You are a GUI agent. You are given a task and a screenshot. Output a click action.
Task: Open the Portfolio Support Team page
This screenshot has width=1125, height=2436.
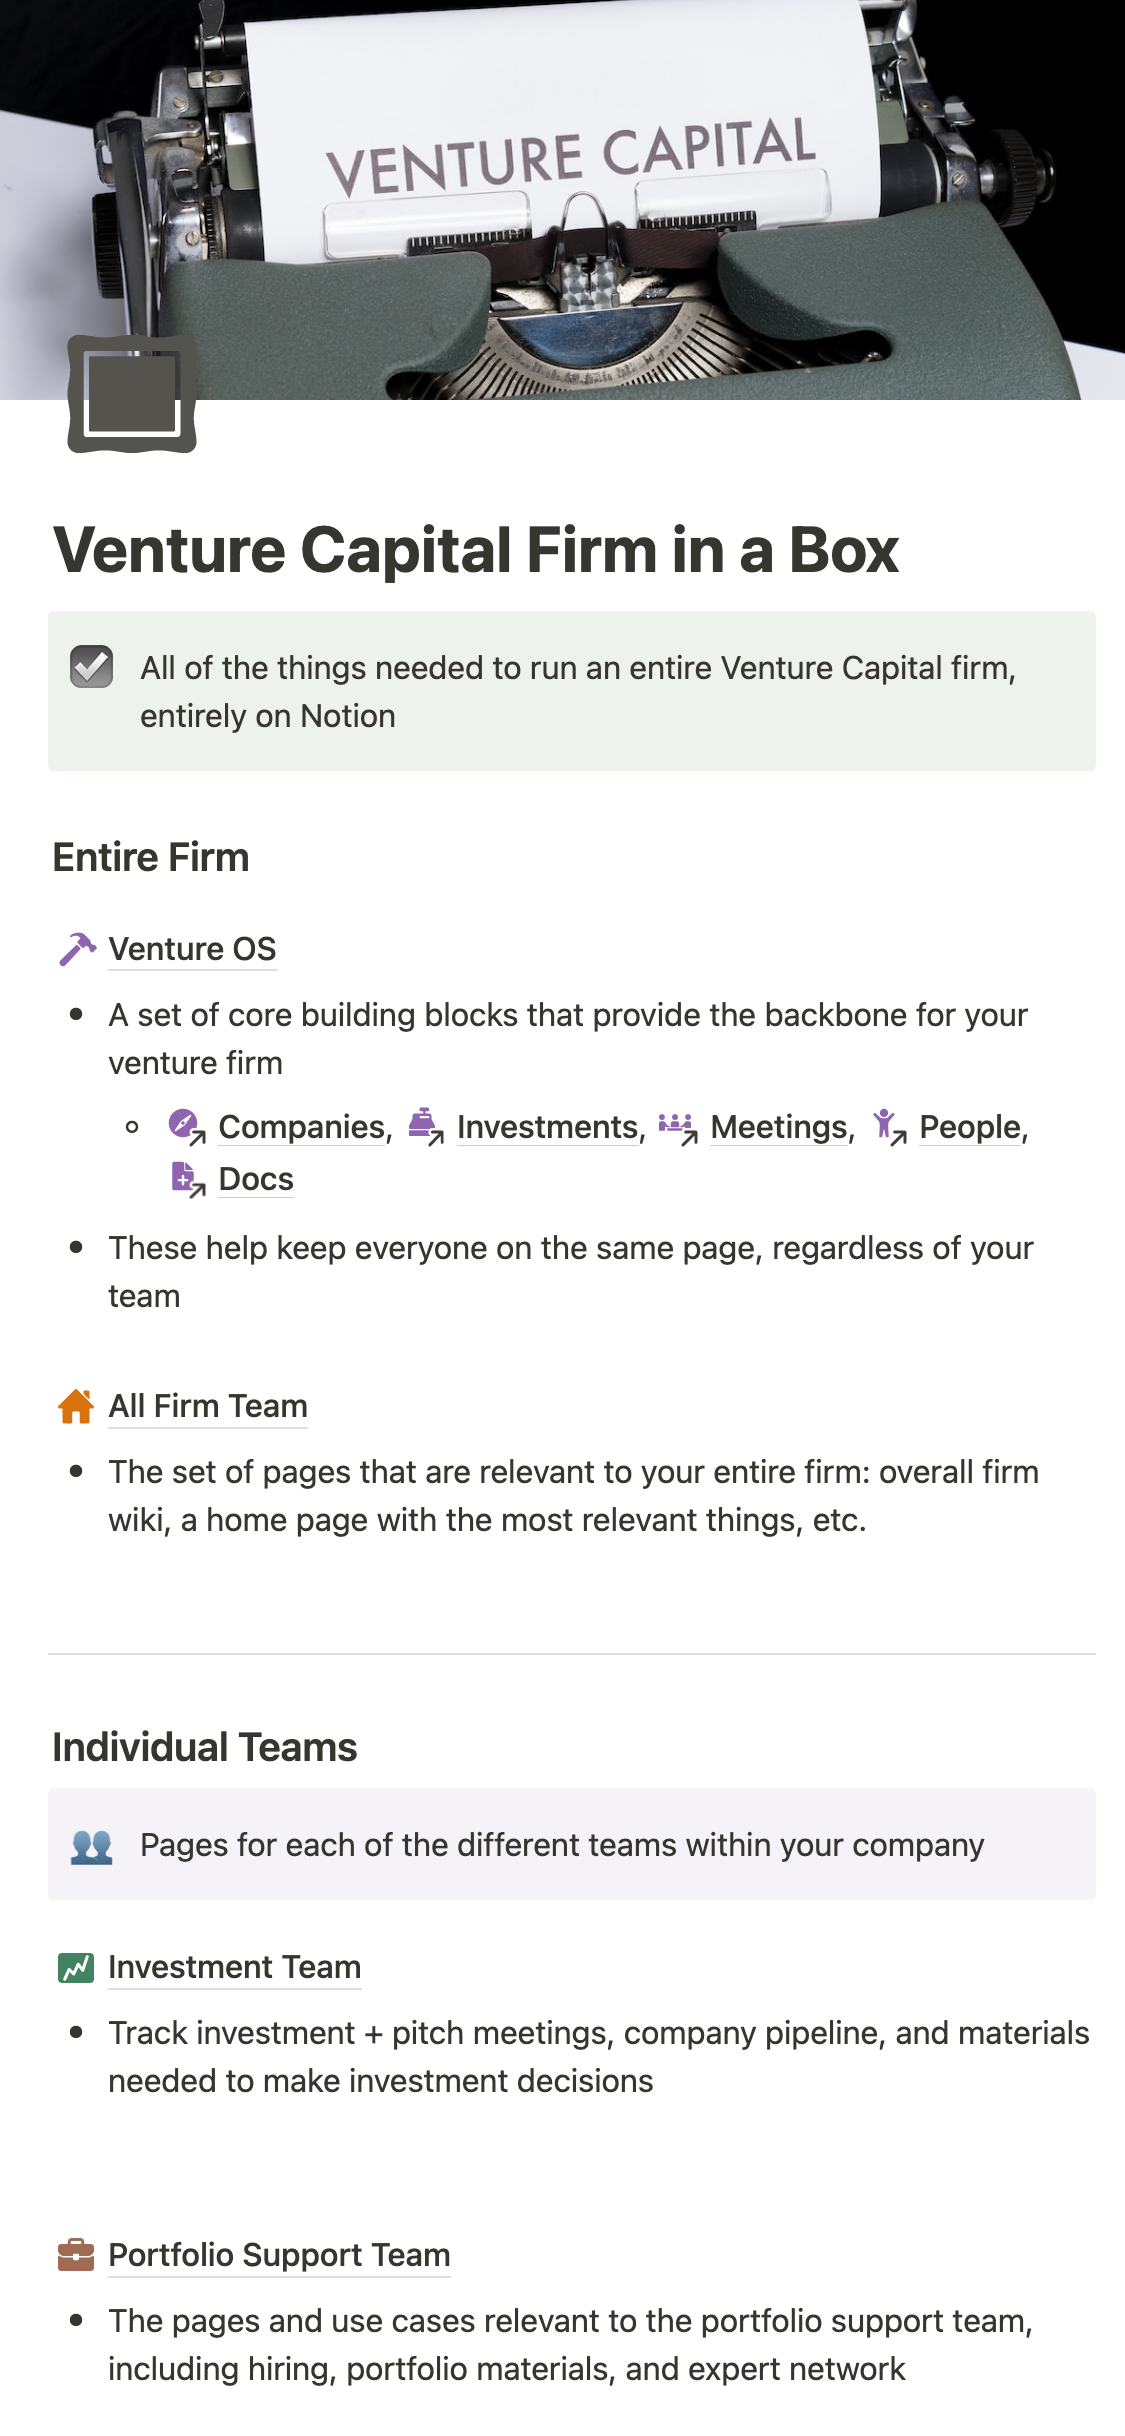coord(279,2255)
